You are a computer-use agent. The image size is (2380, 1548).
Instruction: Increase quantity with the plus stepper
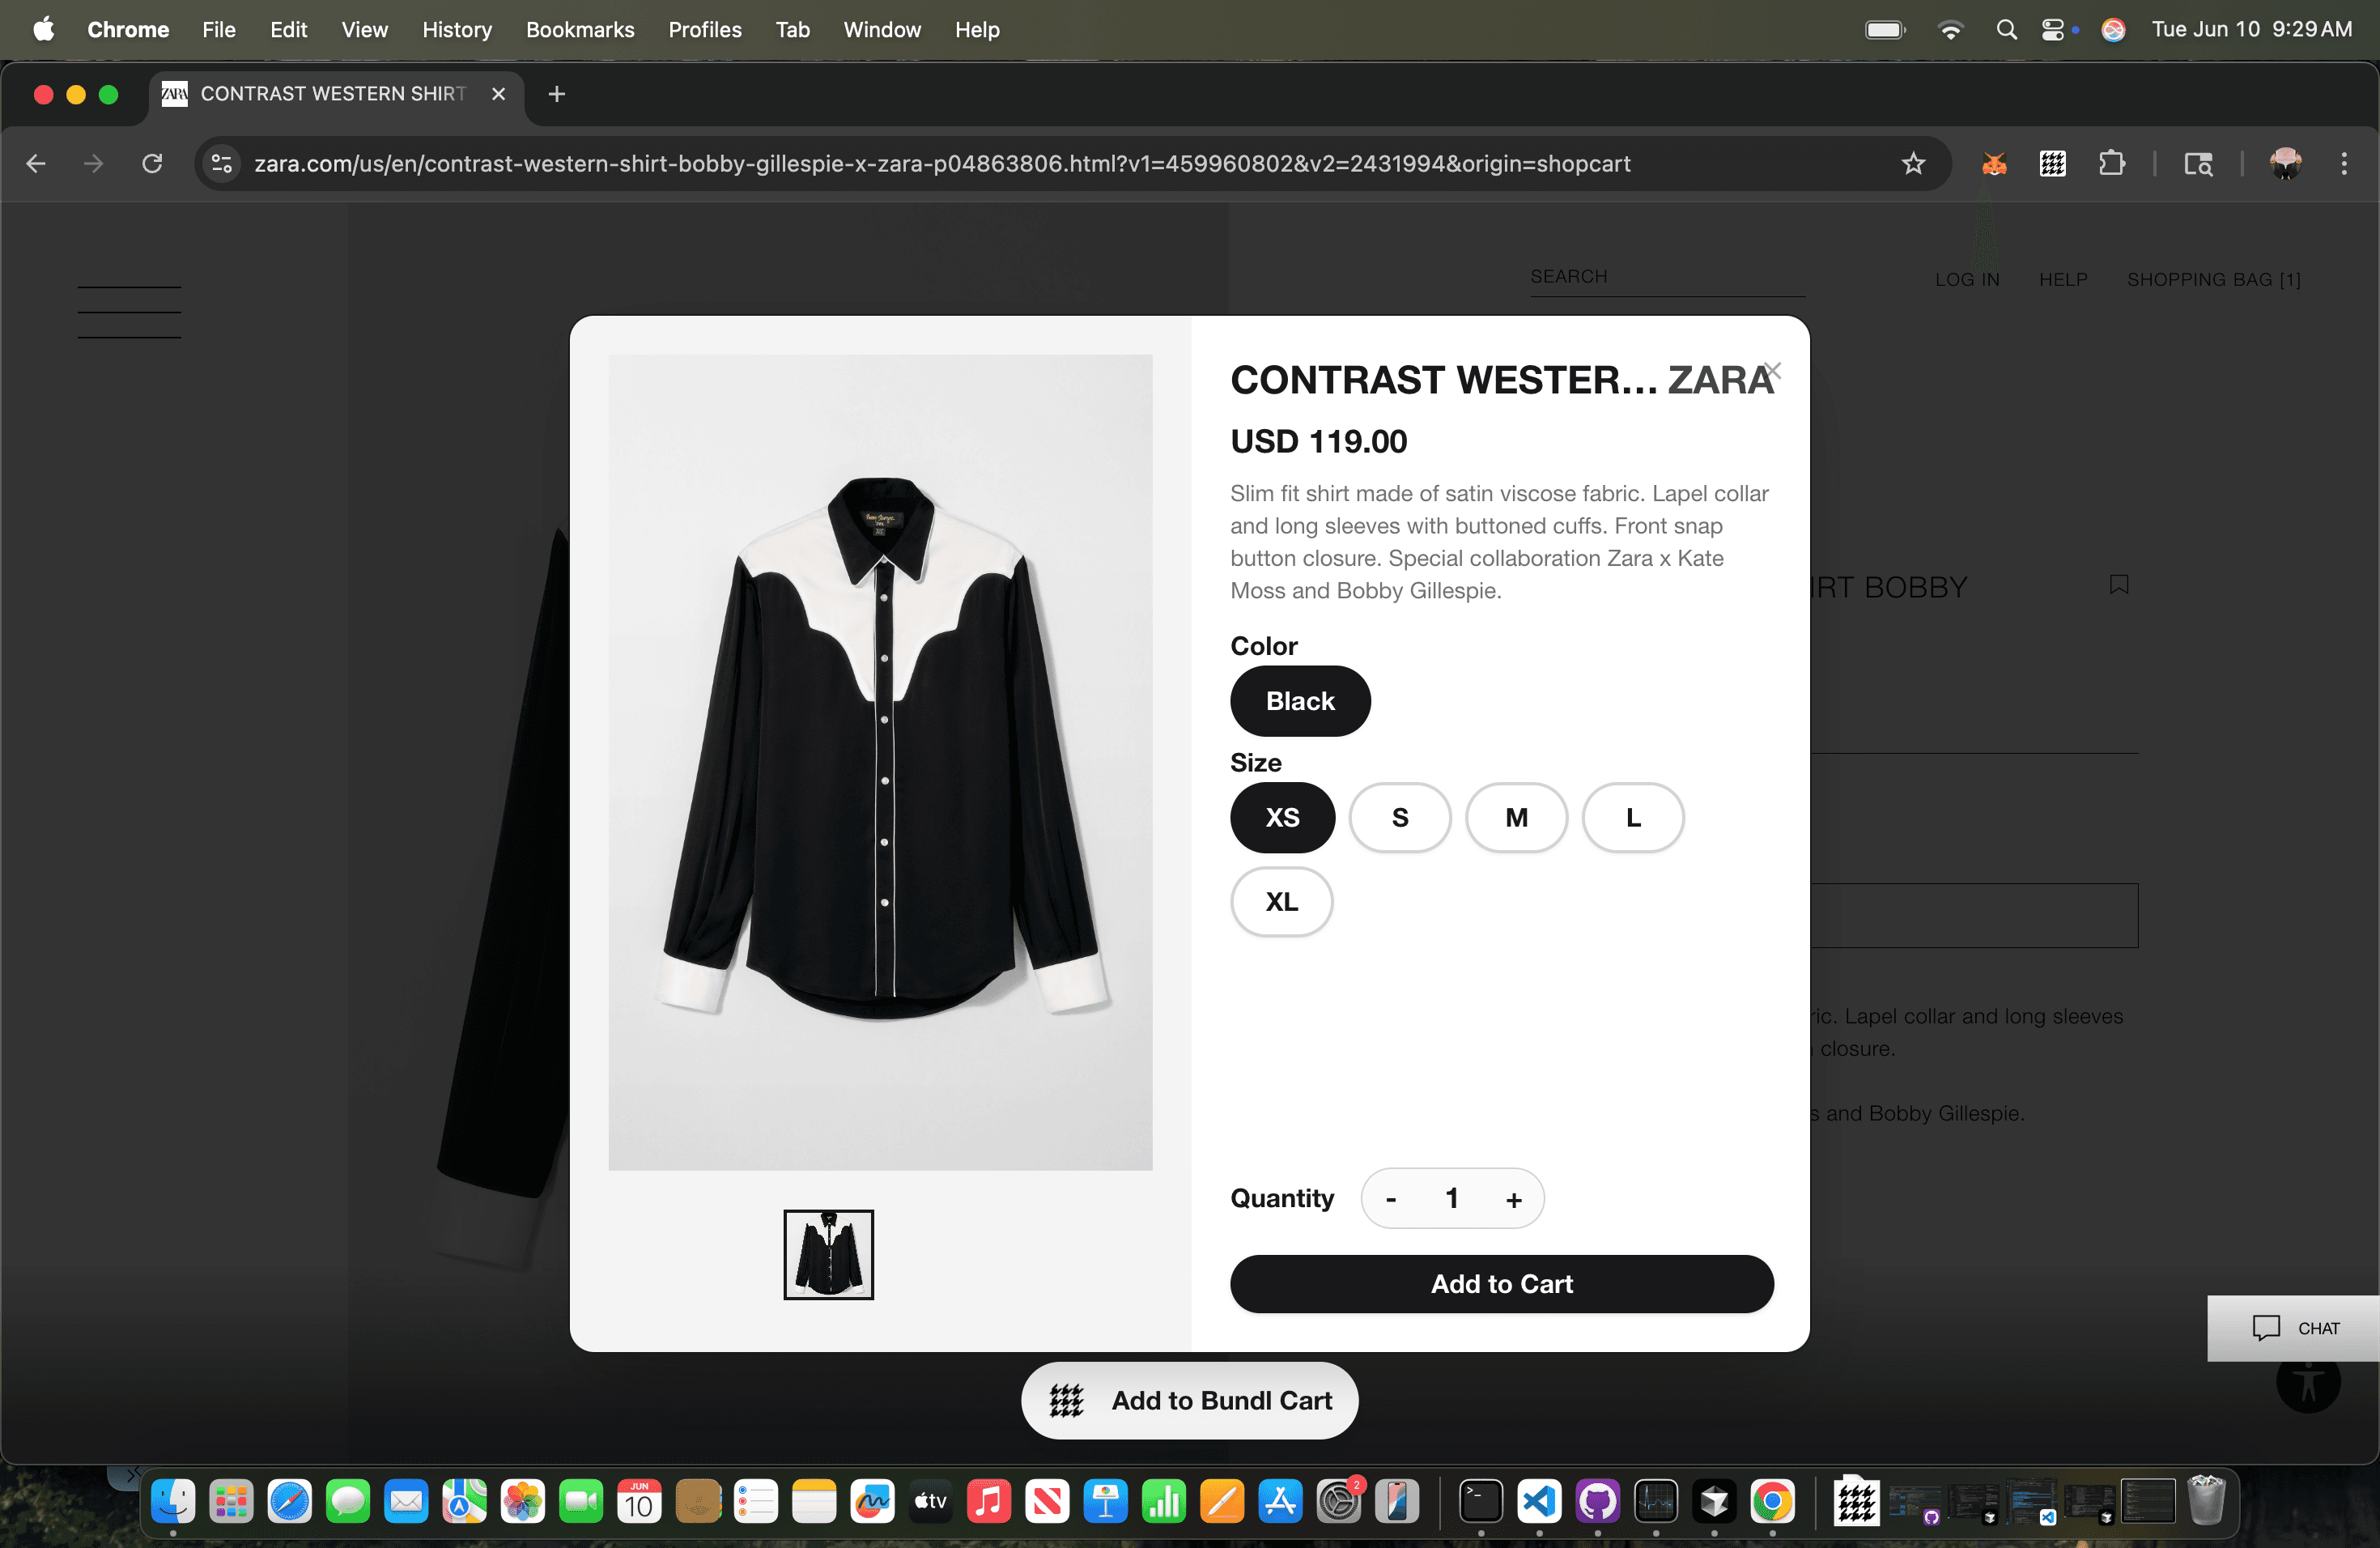(1513, 1199)
